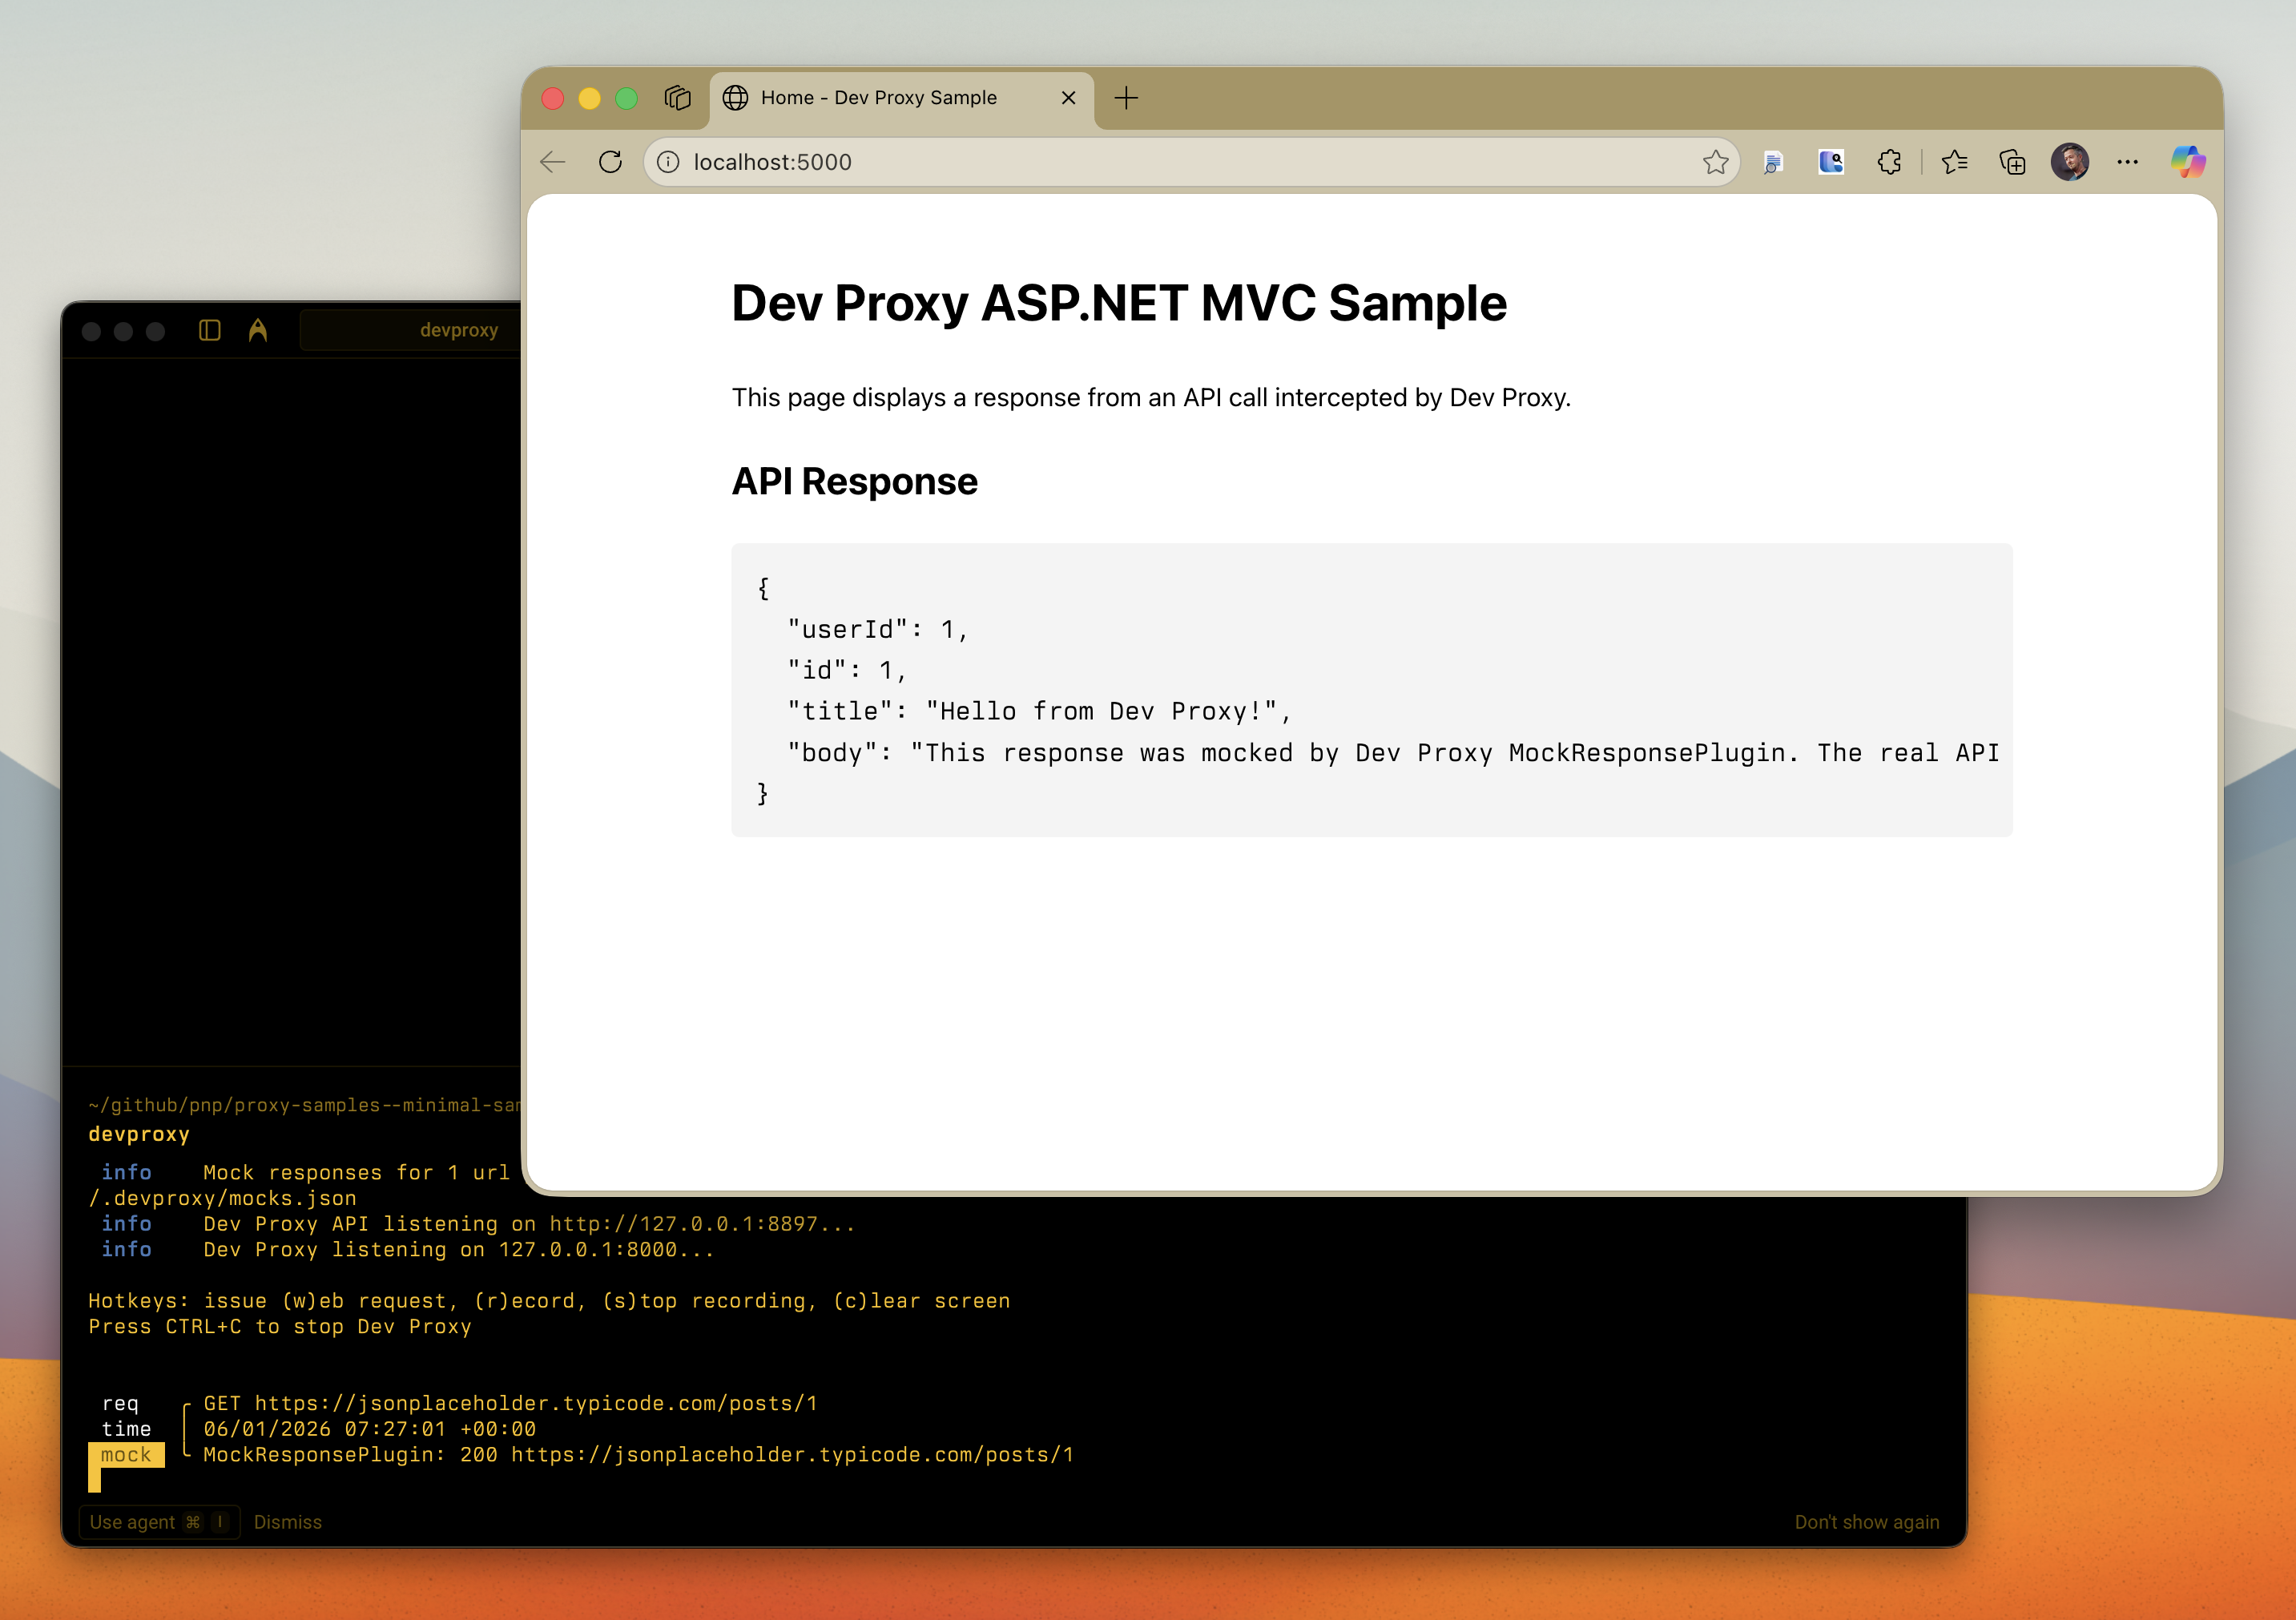
Task: Click the Use agent button
Action: point(158,1522)
